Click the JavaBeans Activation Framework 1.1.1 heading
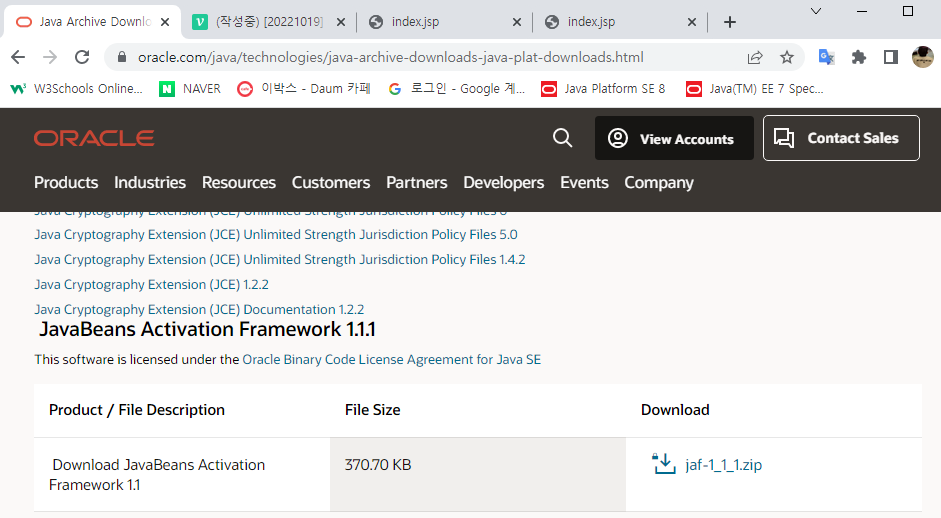 tap(207, 330)
